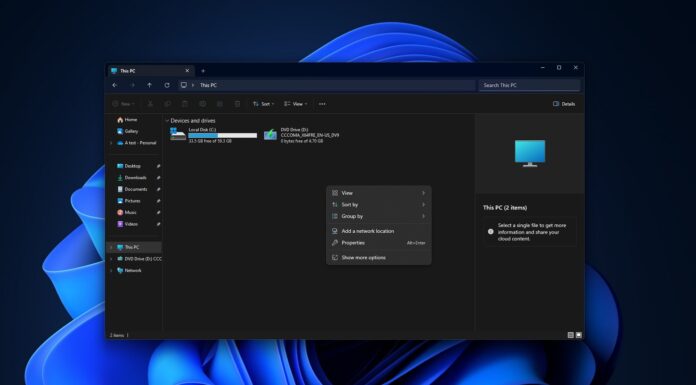Refresh the This PC view

tap(167, 85)
